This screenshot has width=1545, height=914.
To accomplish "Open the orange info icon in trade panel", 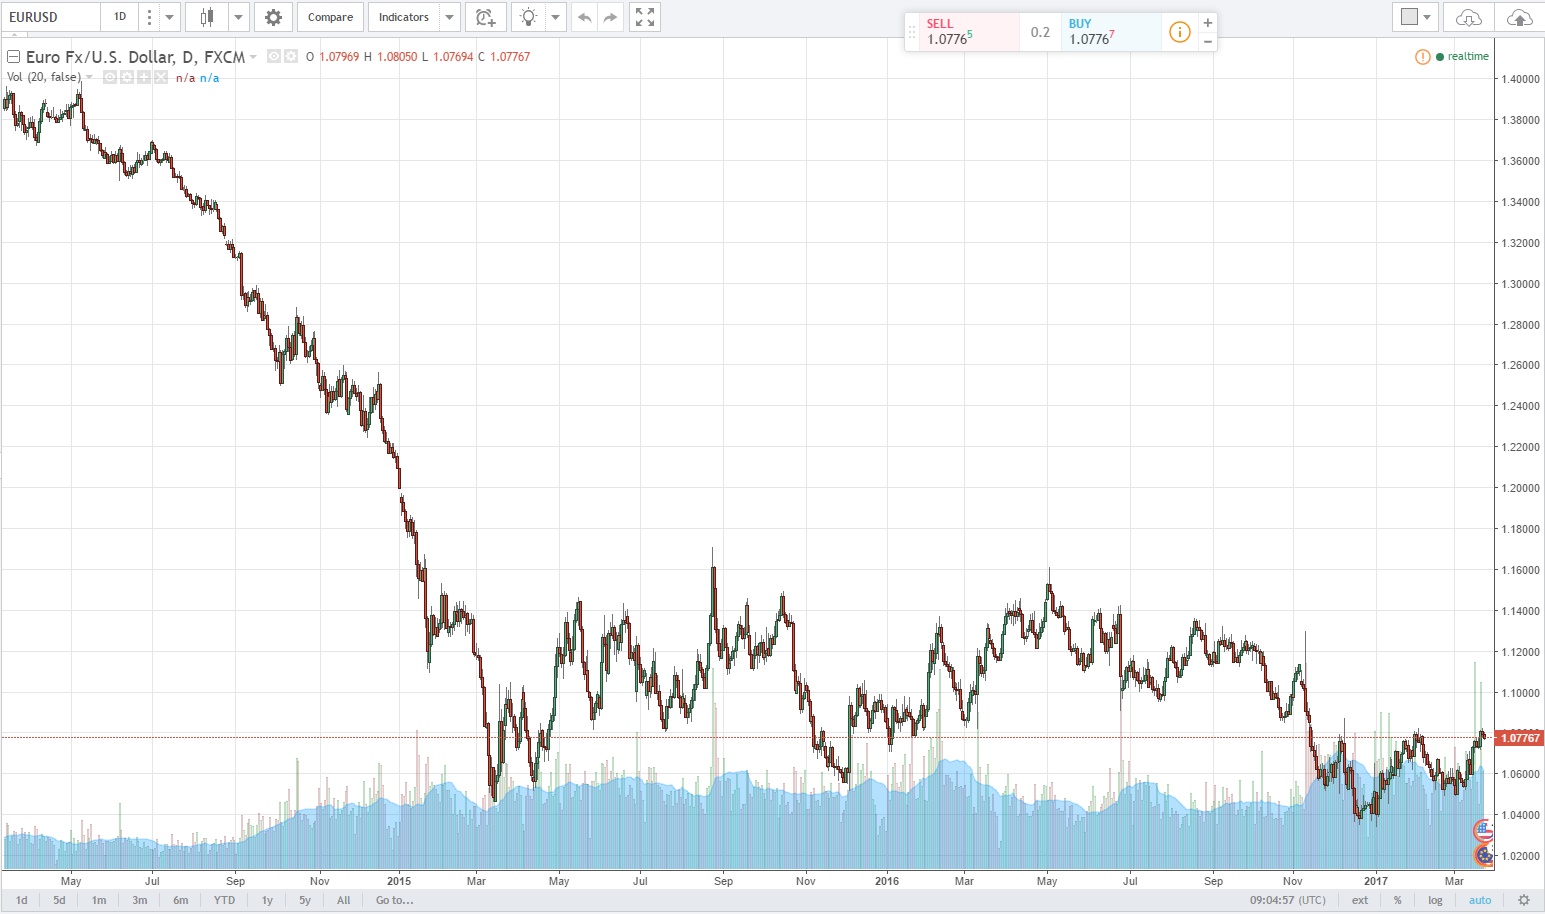I will coord(1180,32).
